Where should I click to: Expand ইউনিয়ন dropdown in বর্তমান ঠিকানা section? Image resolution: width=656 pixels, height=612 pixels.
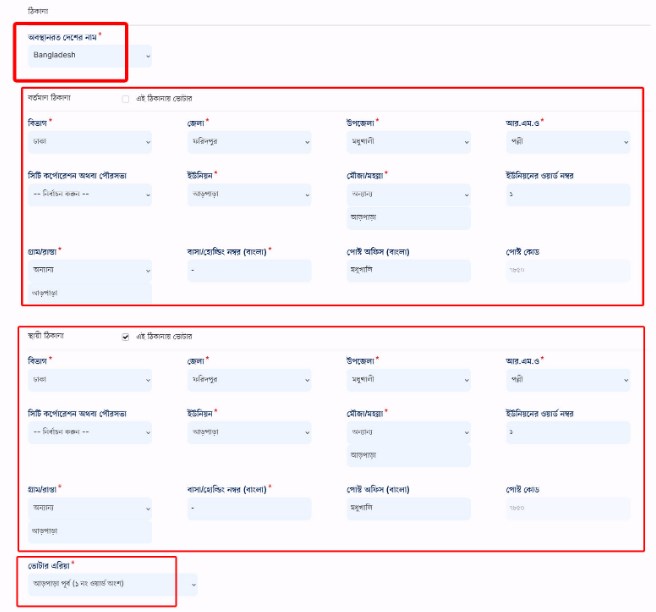249,194
